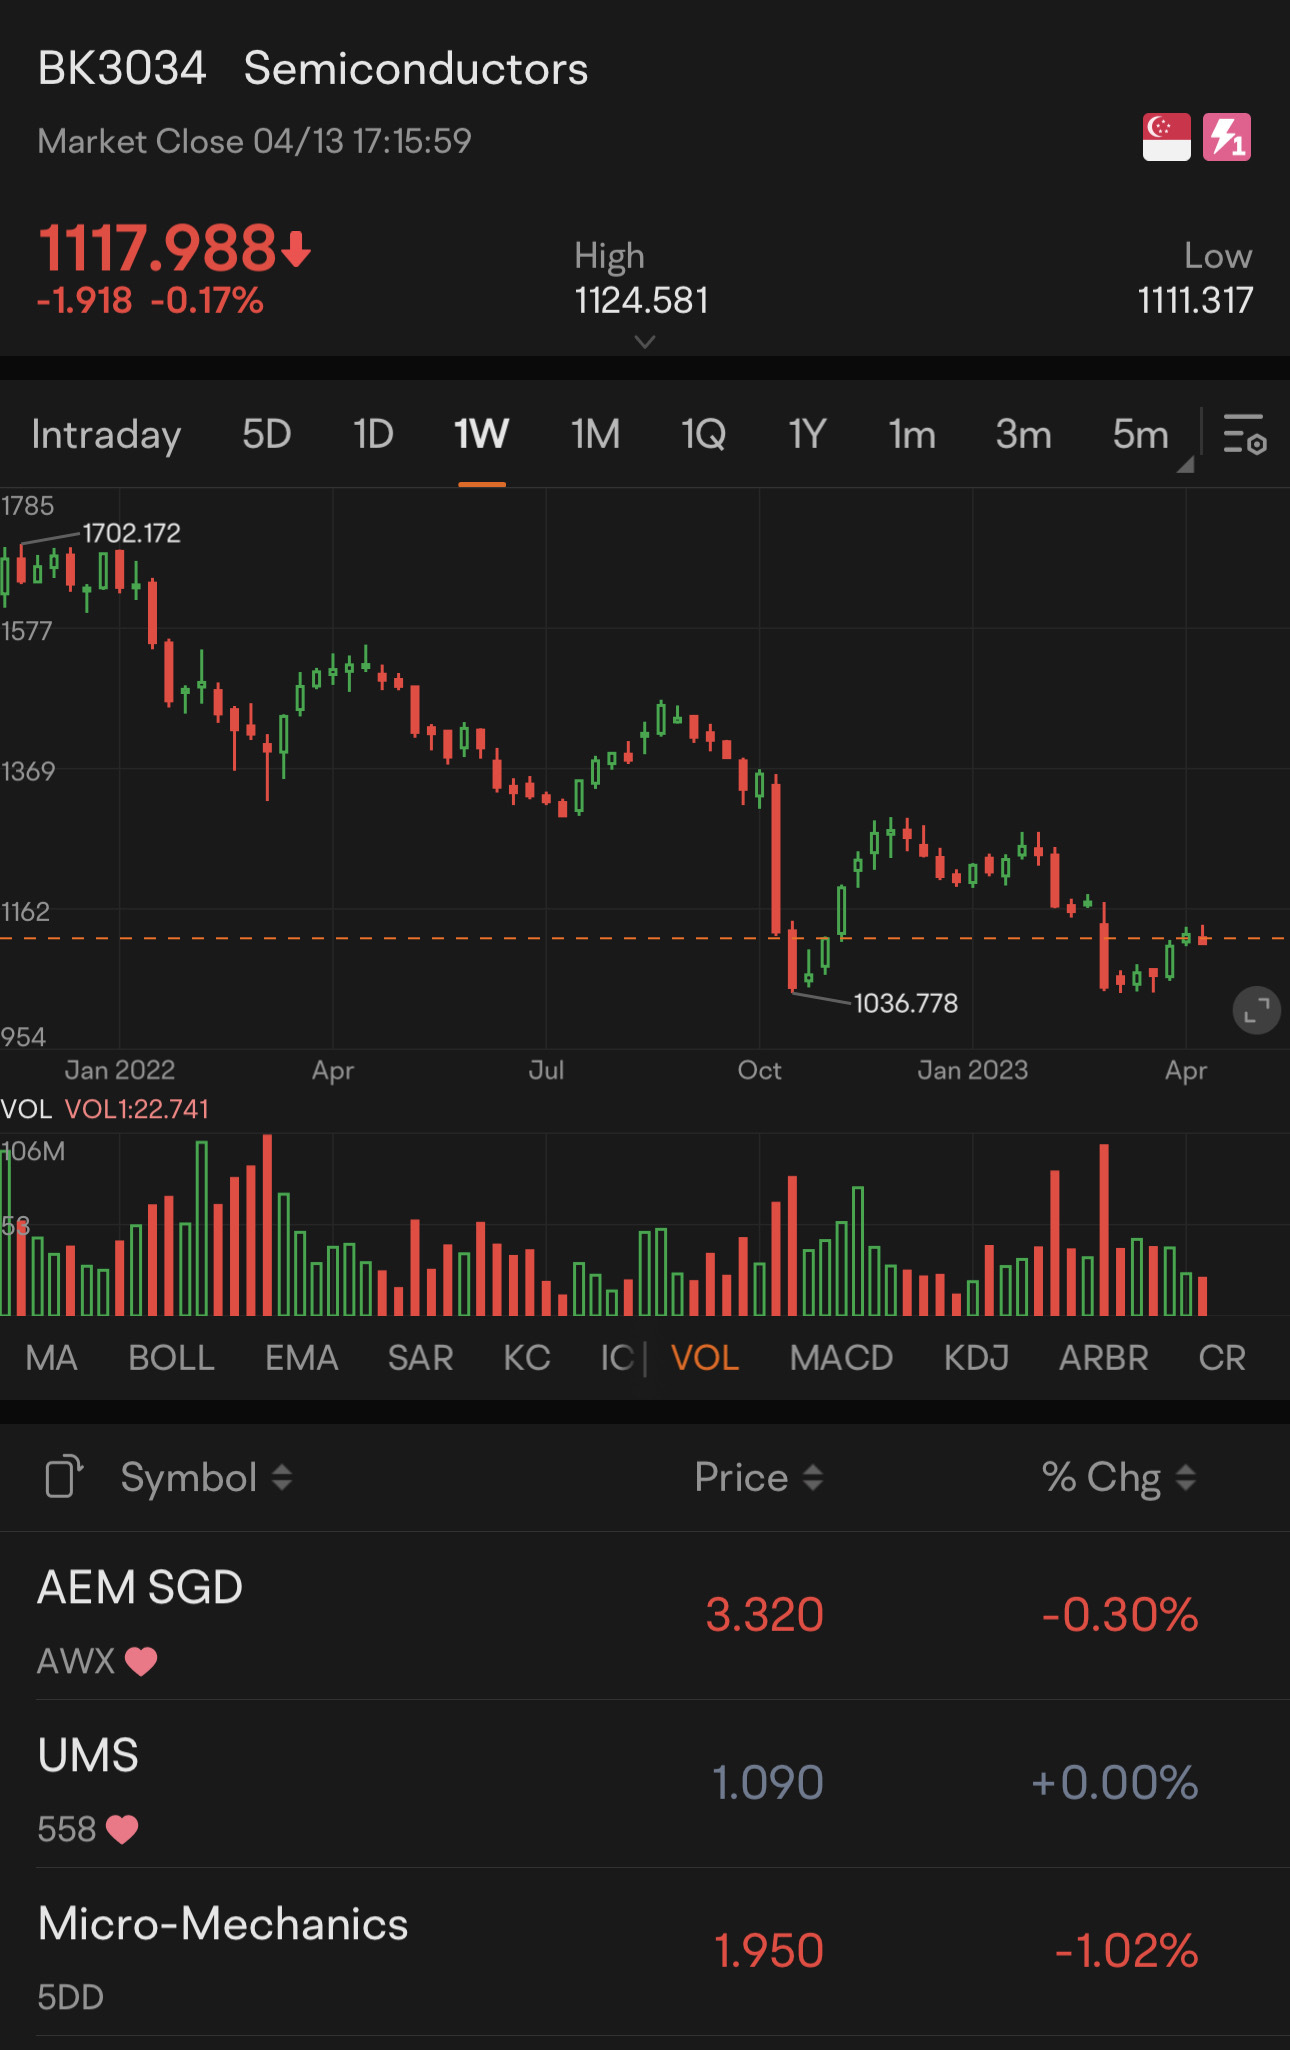This screenshot has width=1290, height=2050.
Task: Tap the BK3034 Semiconductors title
Action: (x=312, y=69)
